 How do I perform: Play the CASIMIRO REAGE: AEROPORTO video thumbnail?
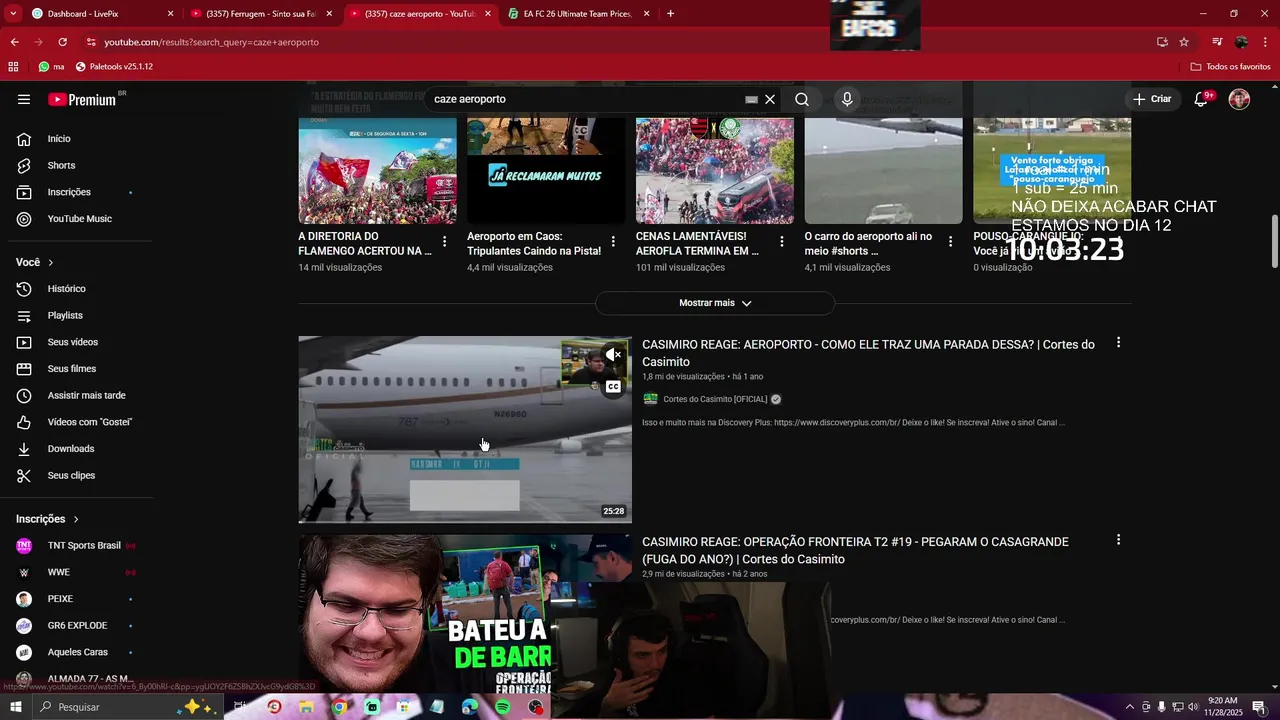(465, 429)
